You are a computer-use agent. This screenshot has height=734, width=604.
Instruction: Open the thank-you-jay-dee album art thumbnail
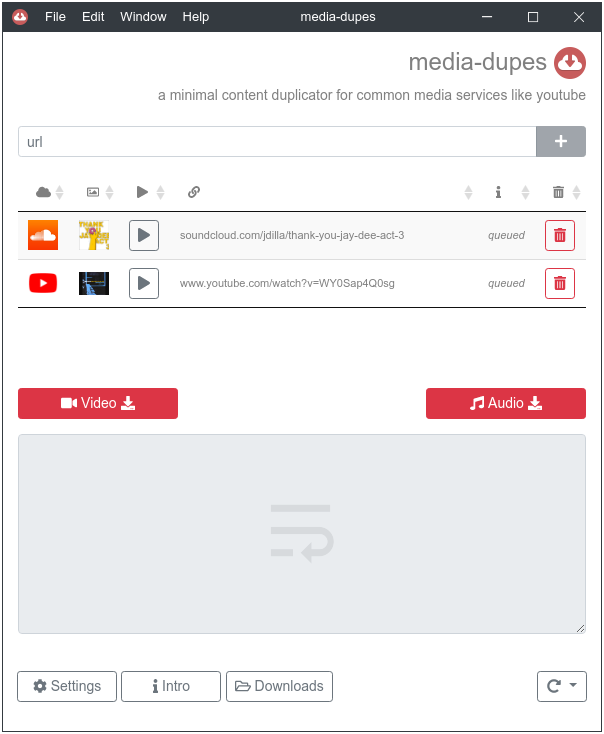click(x=94, y=235)
